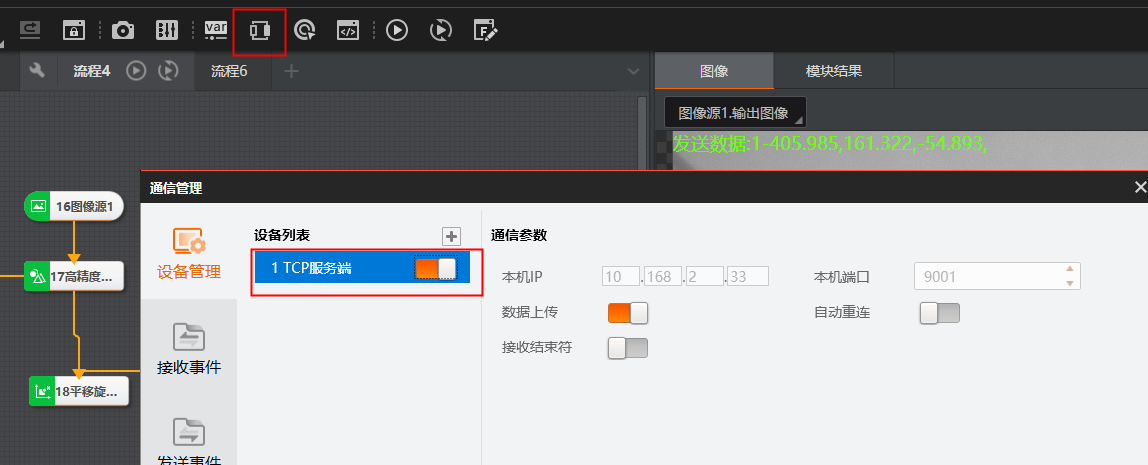Run 流程4 once using its tab play icon

click(136, 70)
